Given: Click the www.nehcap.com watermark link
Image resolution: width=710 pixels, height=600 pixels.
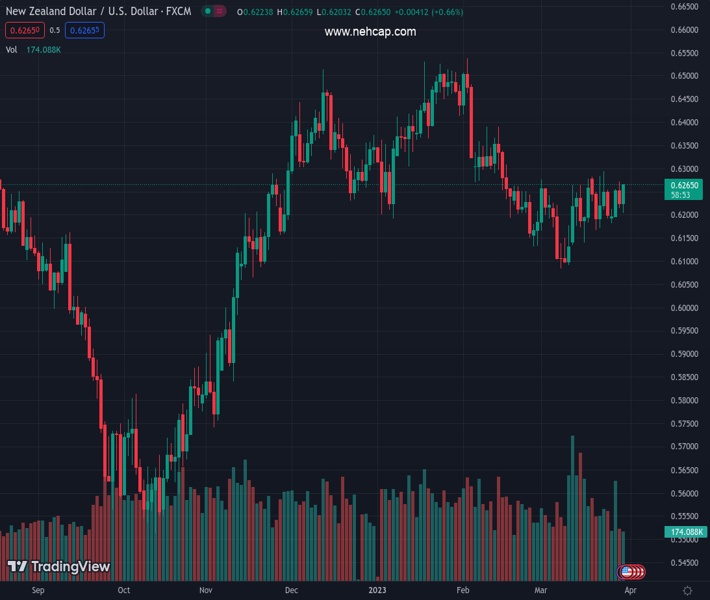Looking at the screenshot, I should [370, 32].
